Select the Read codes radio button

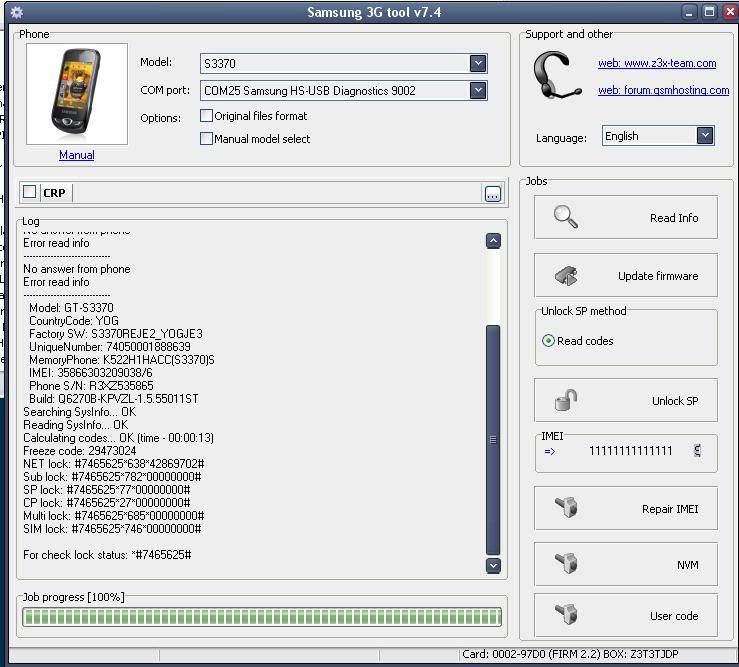(x=548, y=340)
